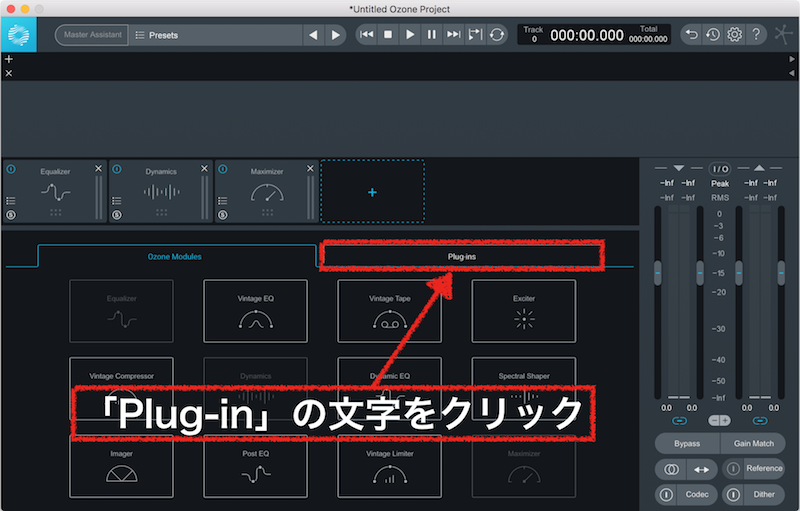Click the I/O meter options button
The height and width of the screenshot is (511, 800).
pyautogui.click(x=720, y=169)
